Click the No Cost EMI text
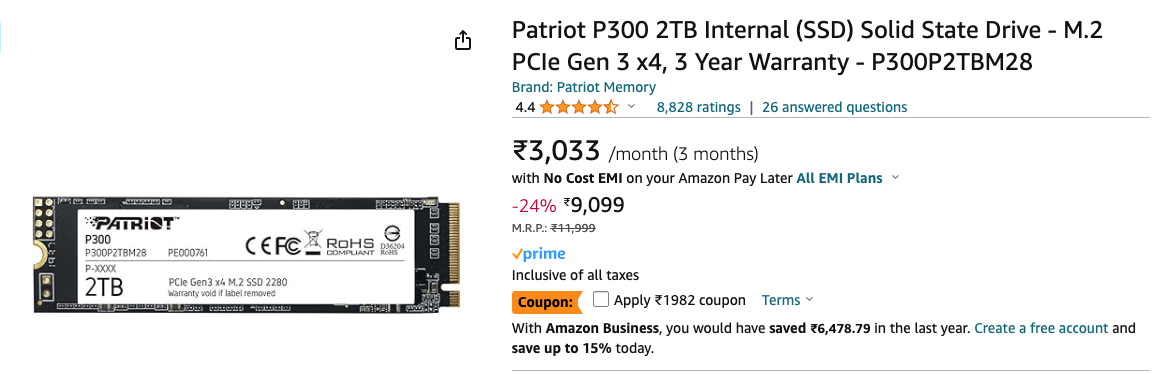This screenshot has width=1158, height=374. 583,178
